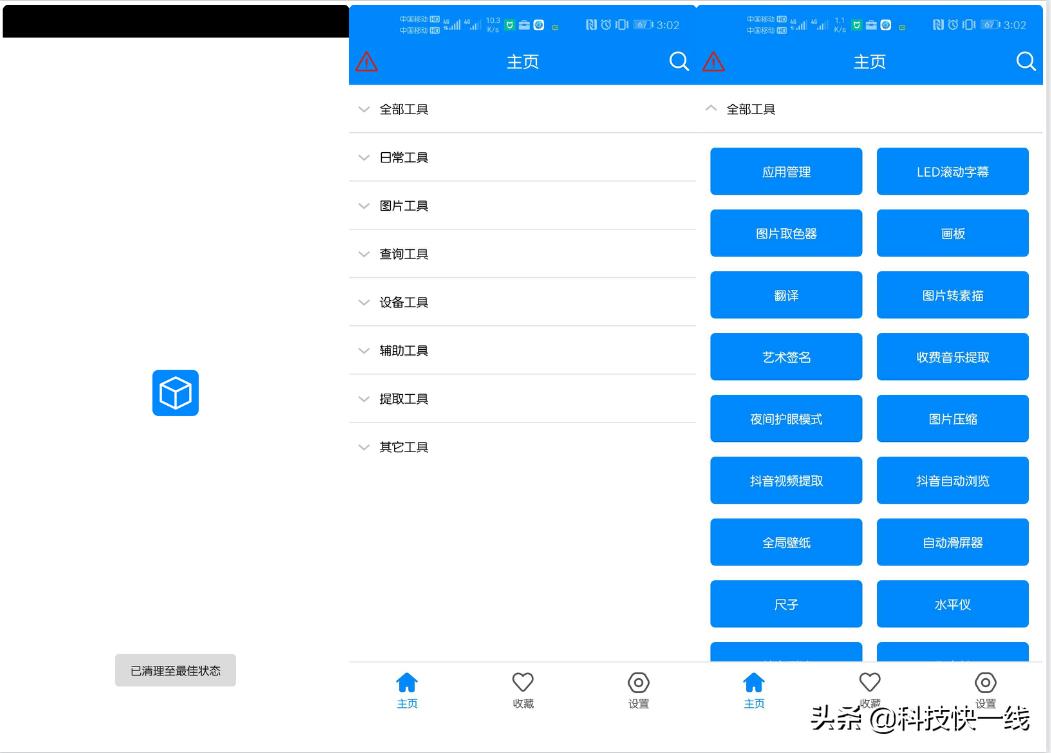Open the 图片取色器 color picker tool

(x=786, y=234)
